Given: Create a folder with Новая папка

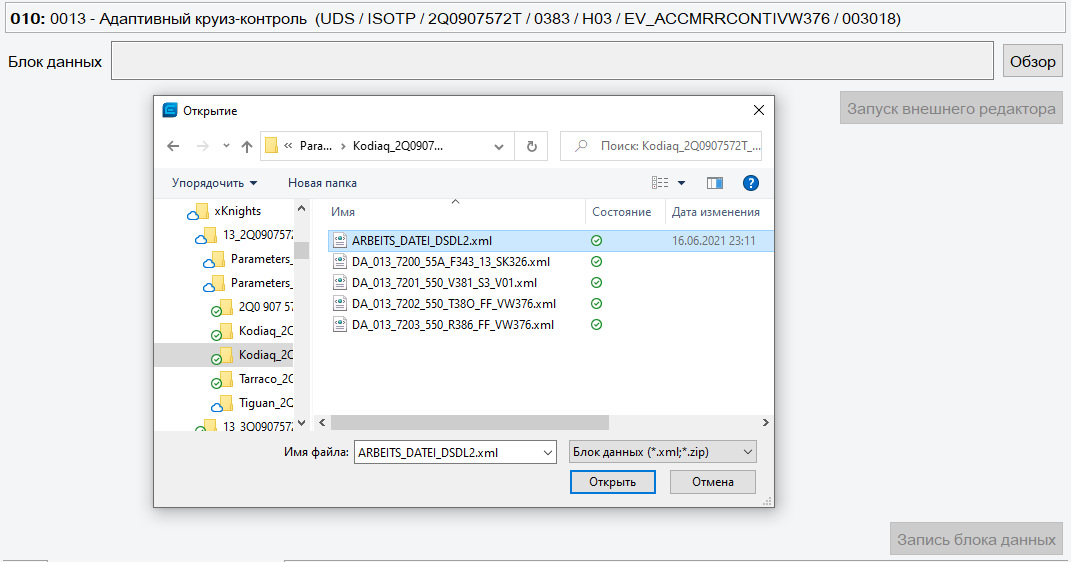Looking at the screenshot, I should coord(322,183).
